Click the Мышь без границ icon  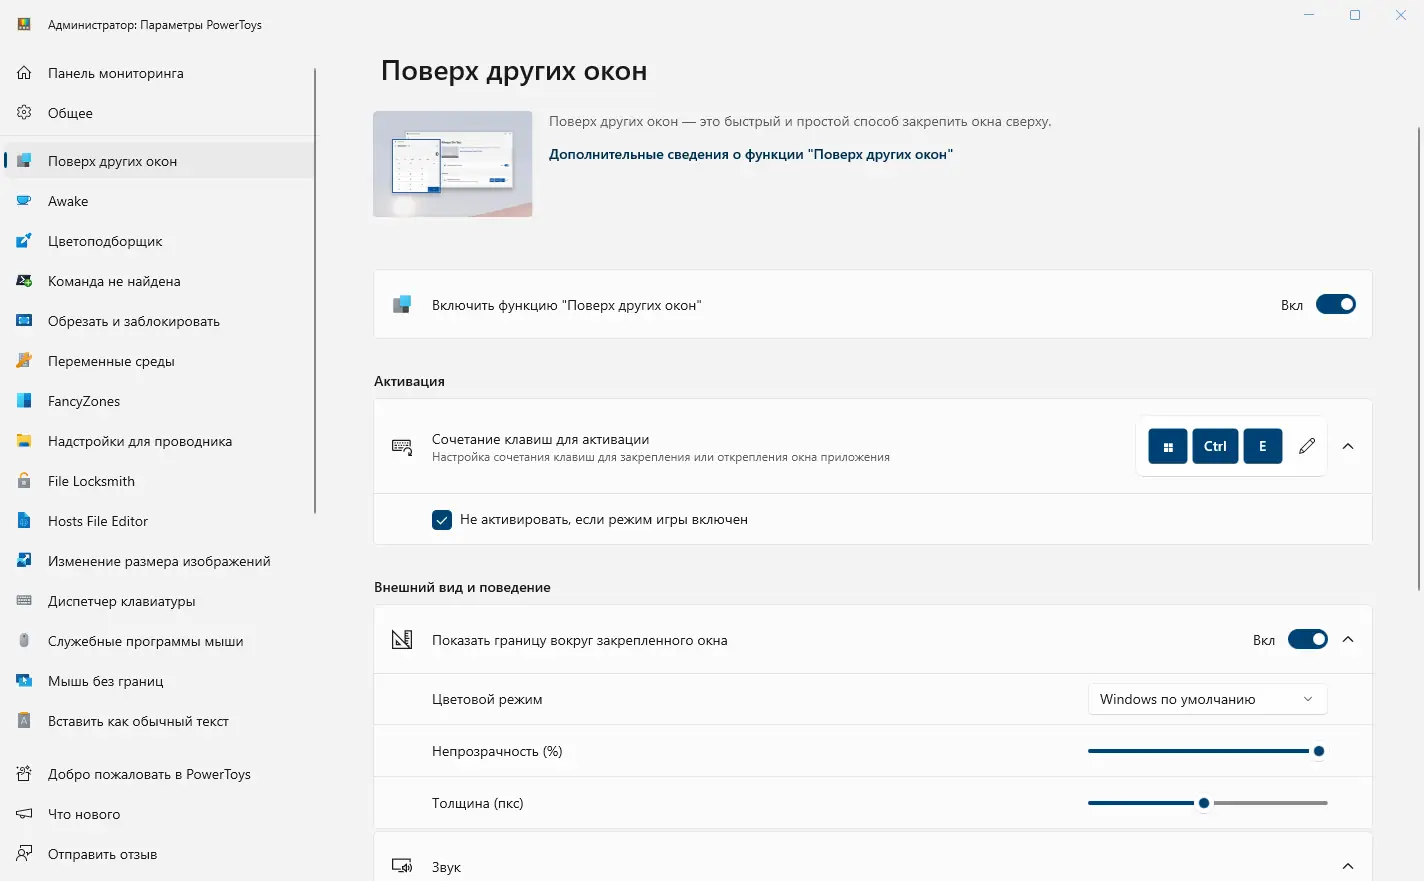24,681
